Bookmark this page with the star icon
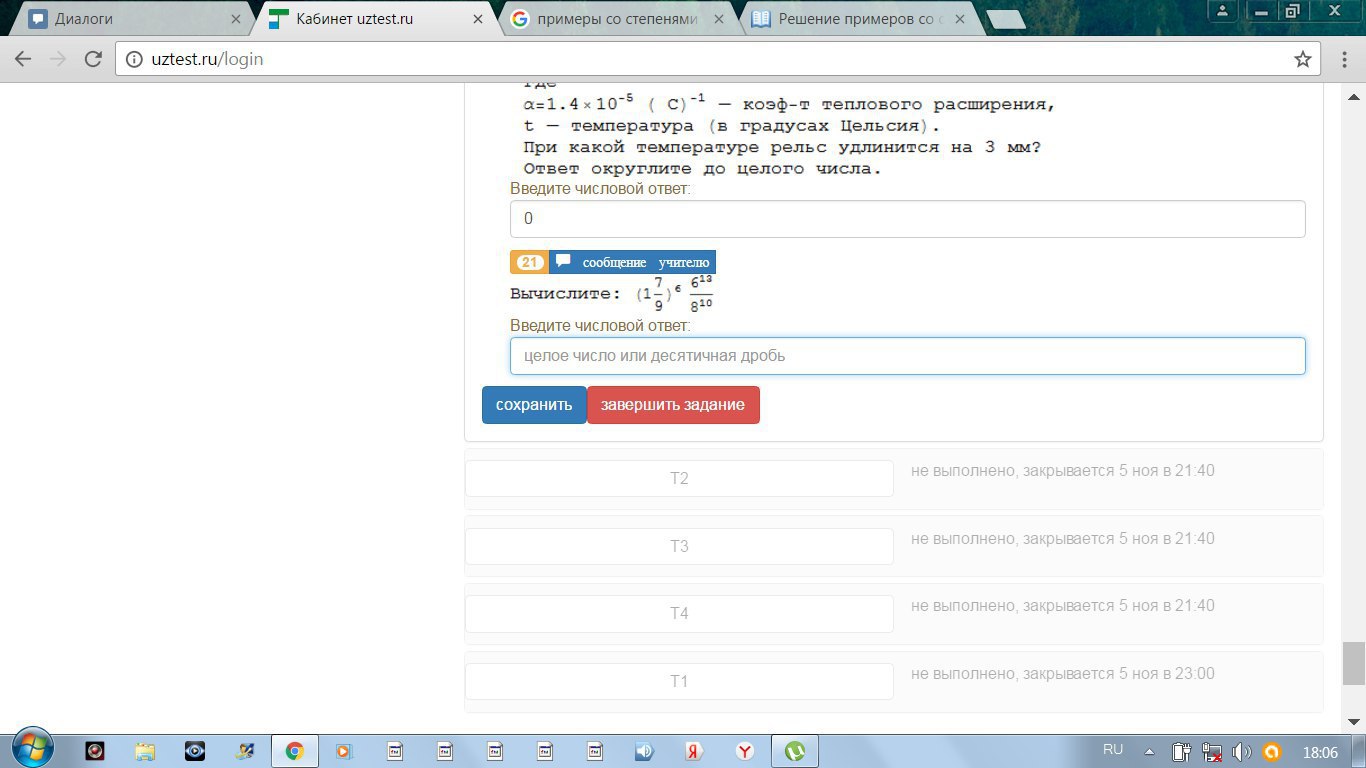1366x768 pixels. click(1302, 59)
